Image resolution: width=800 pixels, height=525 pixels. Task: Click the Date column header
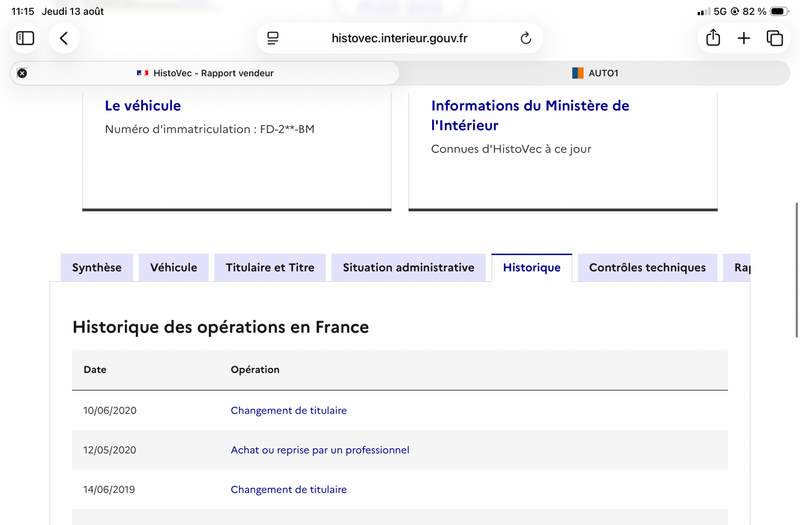pos(95,369)
